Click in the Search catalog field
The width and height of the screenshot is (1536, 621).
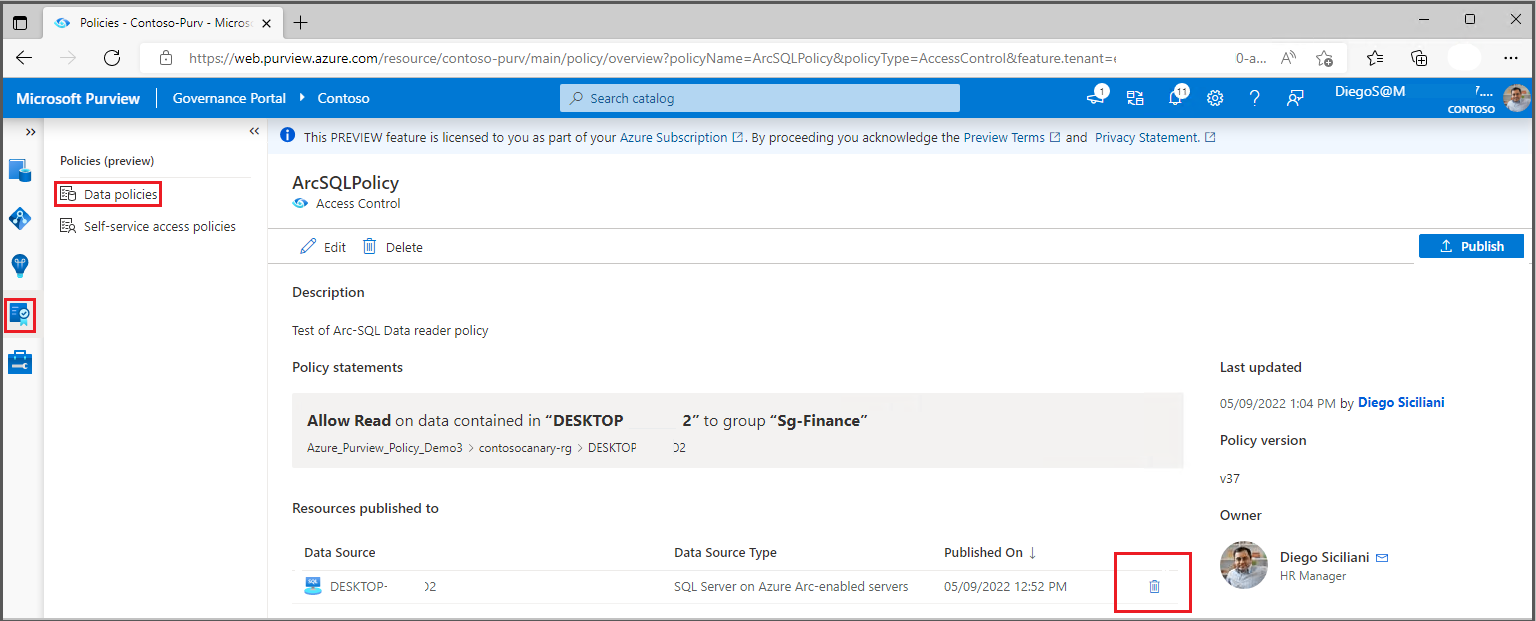pyautogui.click(x=759, y=98)
